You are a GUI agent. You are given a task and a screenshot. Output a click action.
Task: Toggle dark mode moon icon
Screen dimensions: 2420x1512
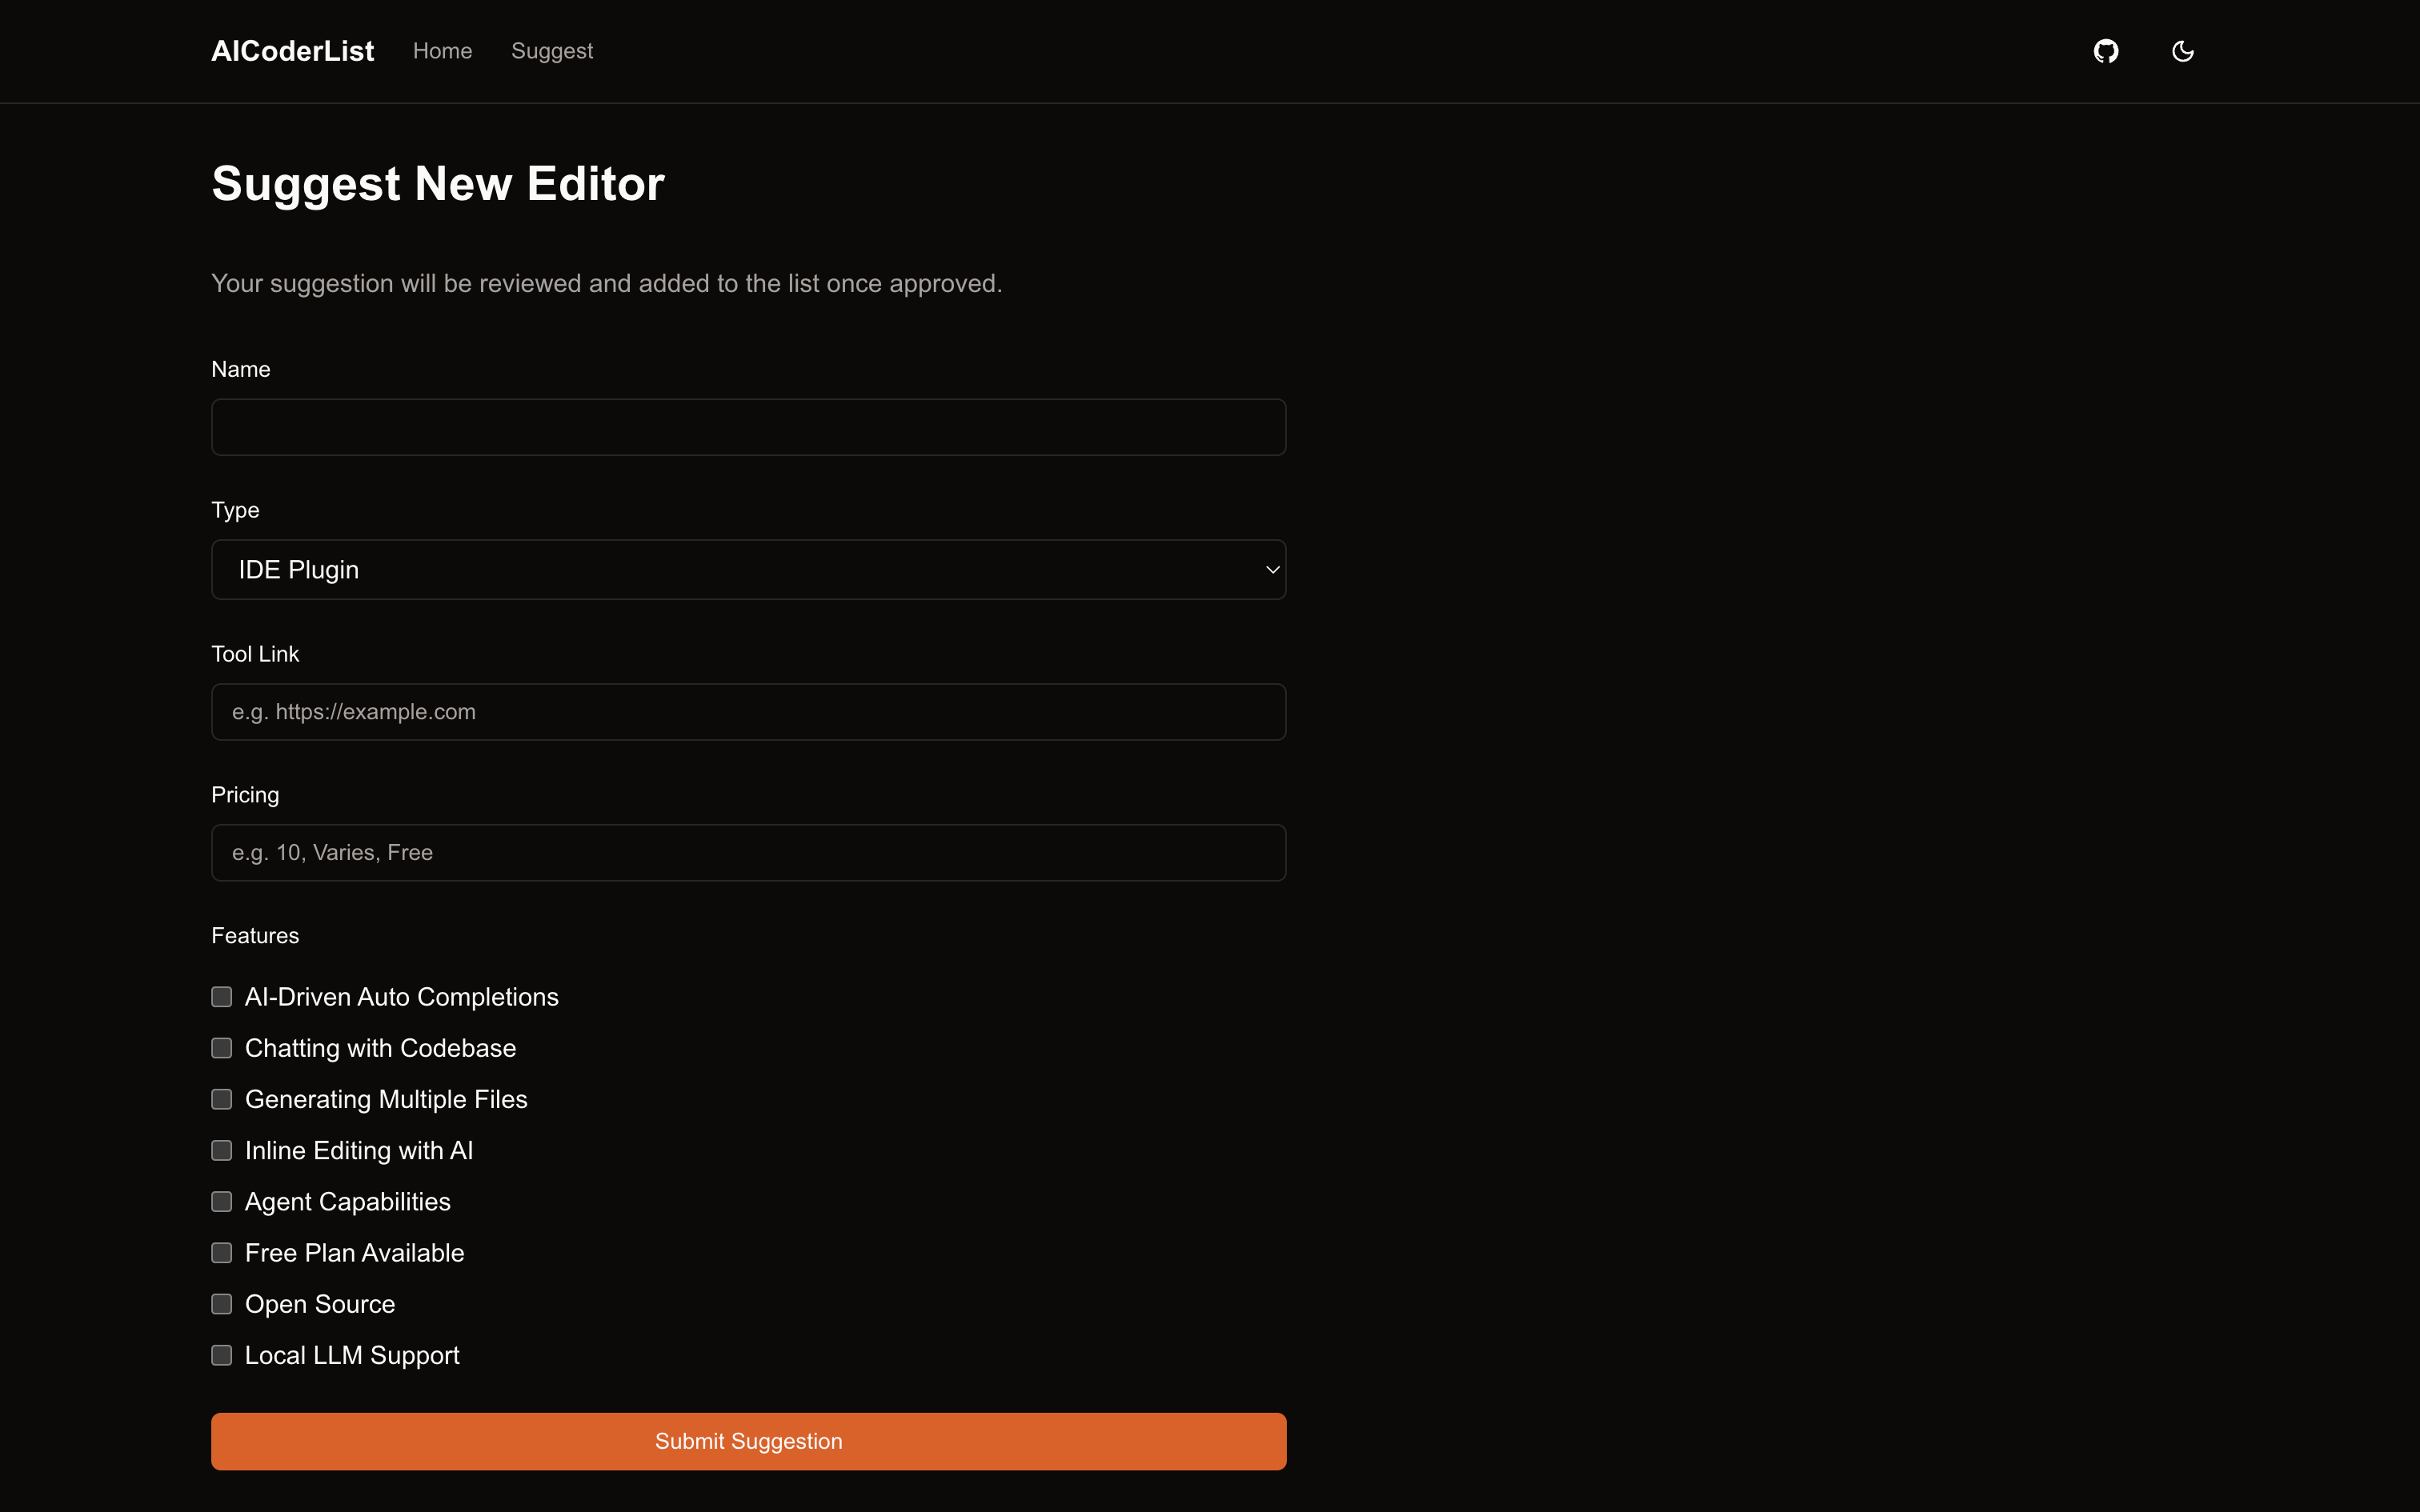(2182, 51)
